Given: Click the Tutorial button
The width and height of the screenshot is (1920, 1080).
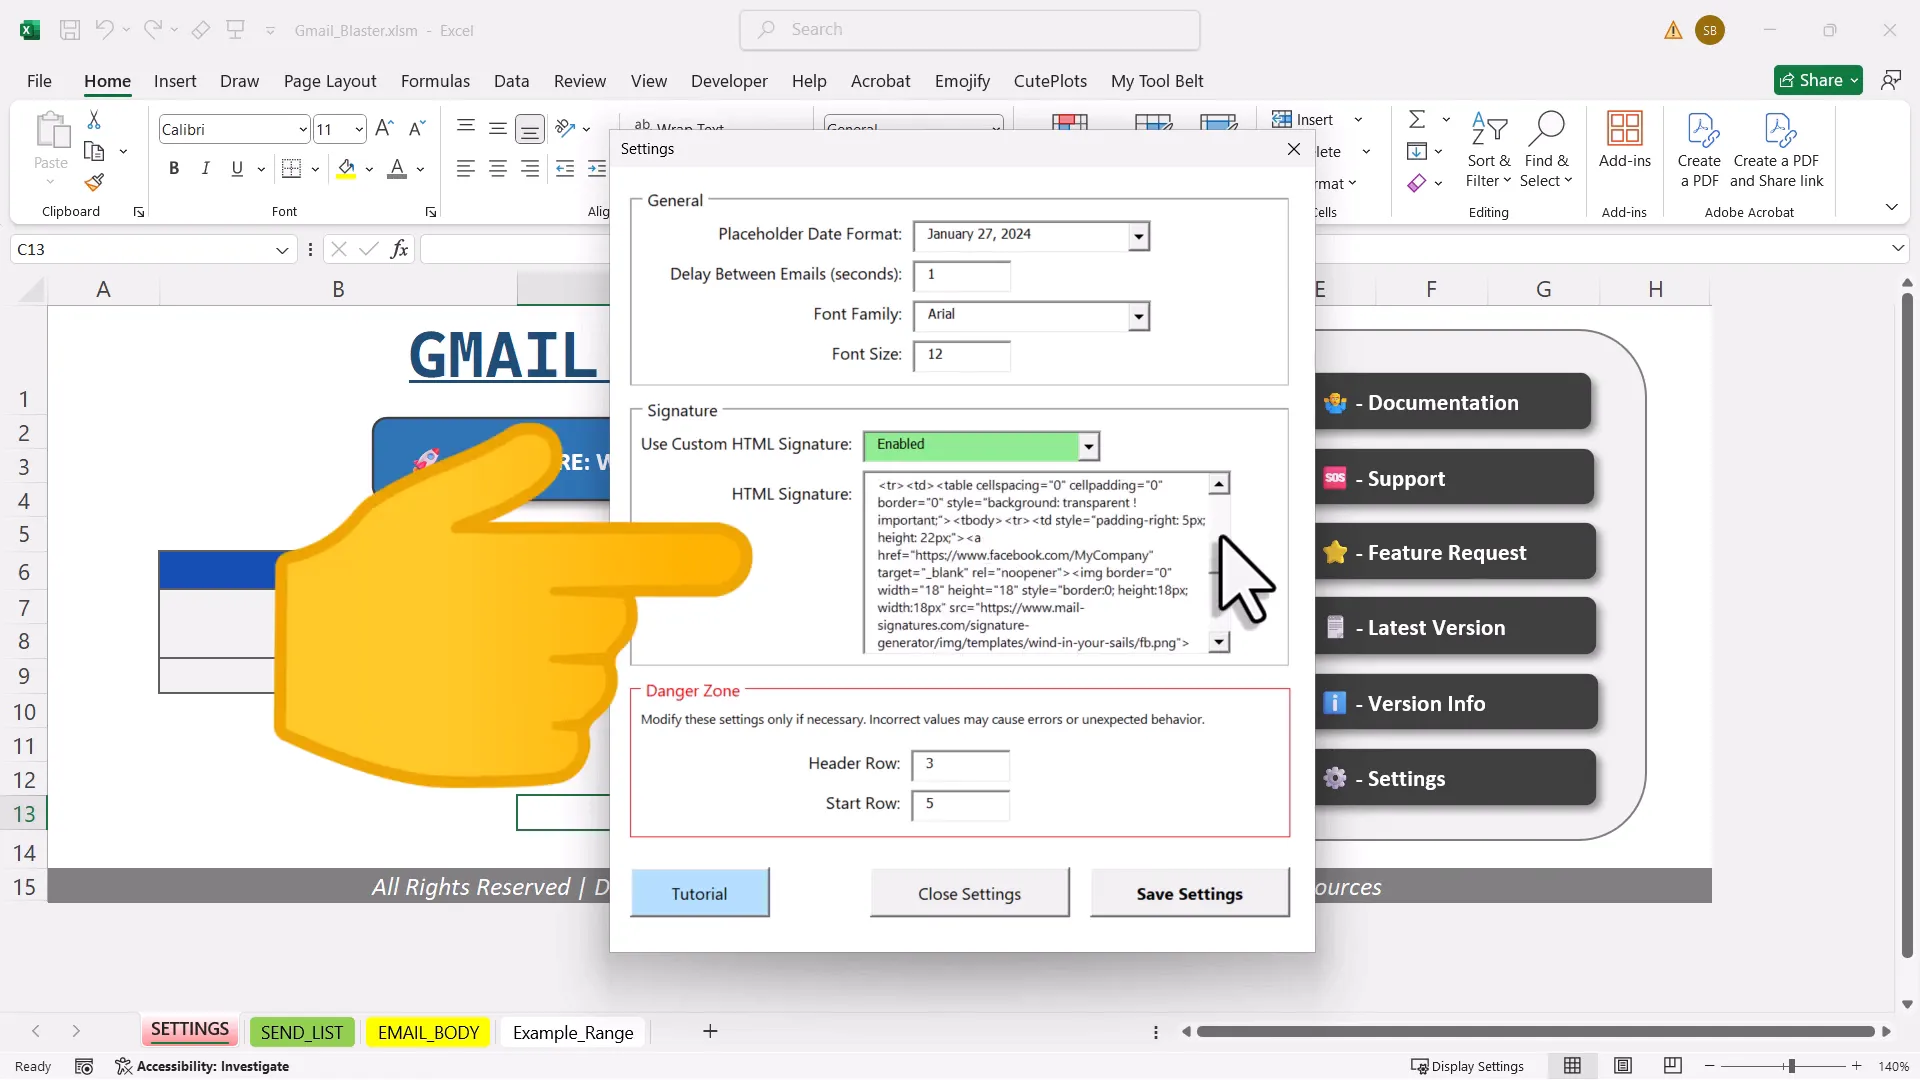Looking at the screenshot, I should click(x=699, y=892).
